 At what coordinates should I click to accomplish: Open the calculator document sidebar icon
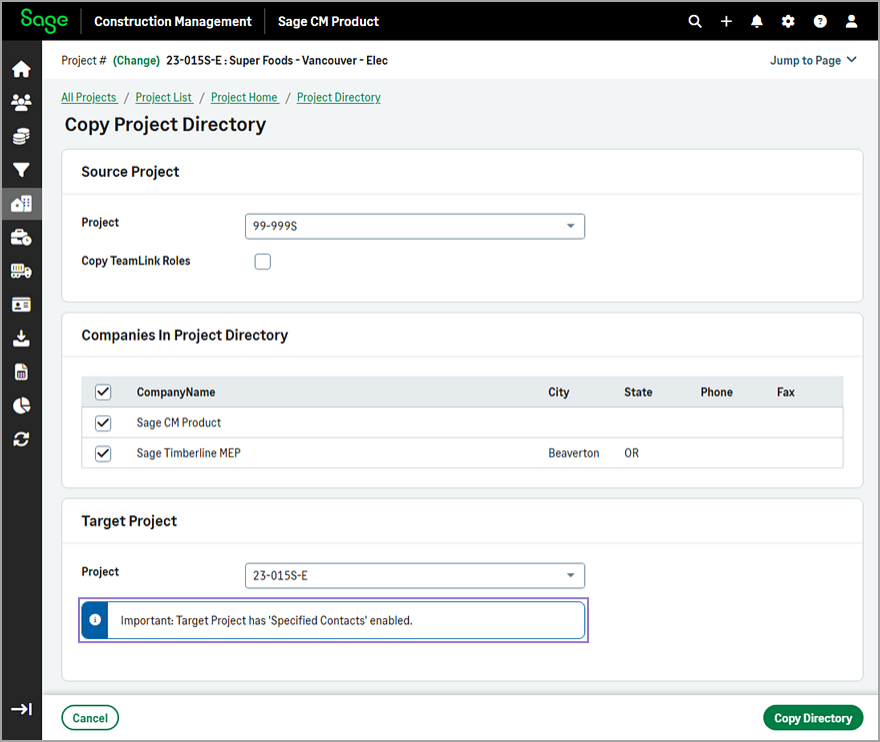[21, 372]
